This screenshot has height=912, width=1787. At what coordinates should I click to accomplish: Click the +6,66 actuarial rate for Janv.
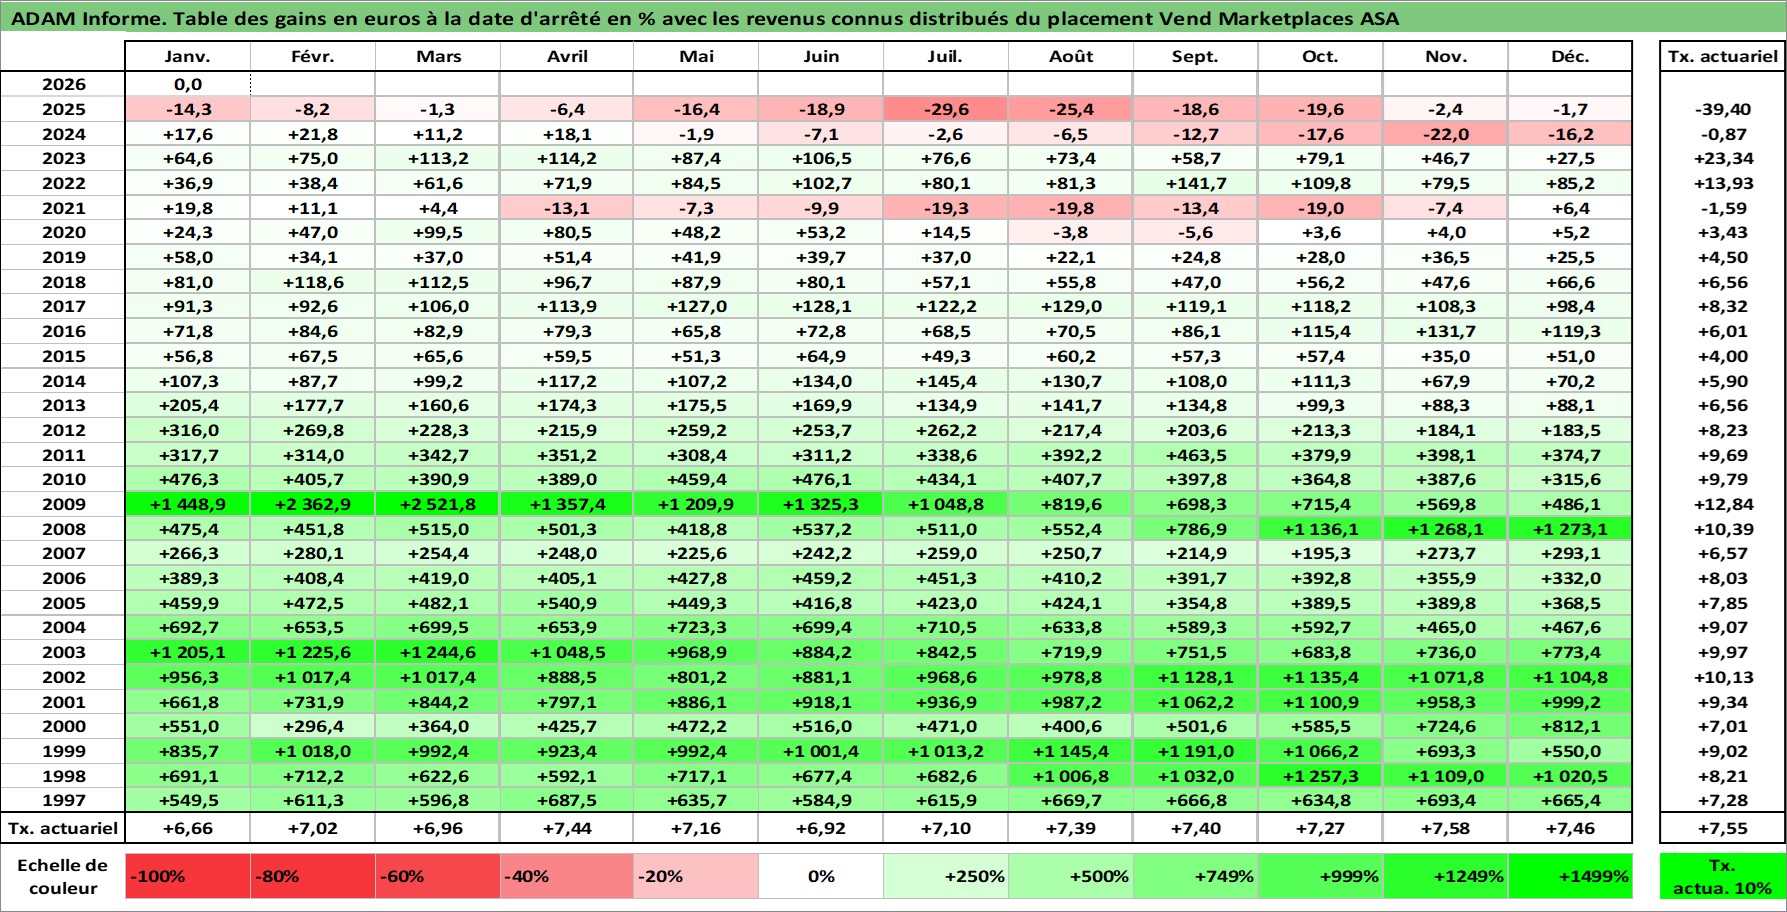tap(188, 828)
